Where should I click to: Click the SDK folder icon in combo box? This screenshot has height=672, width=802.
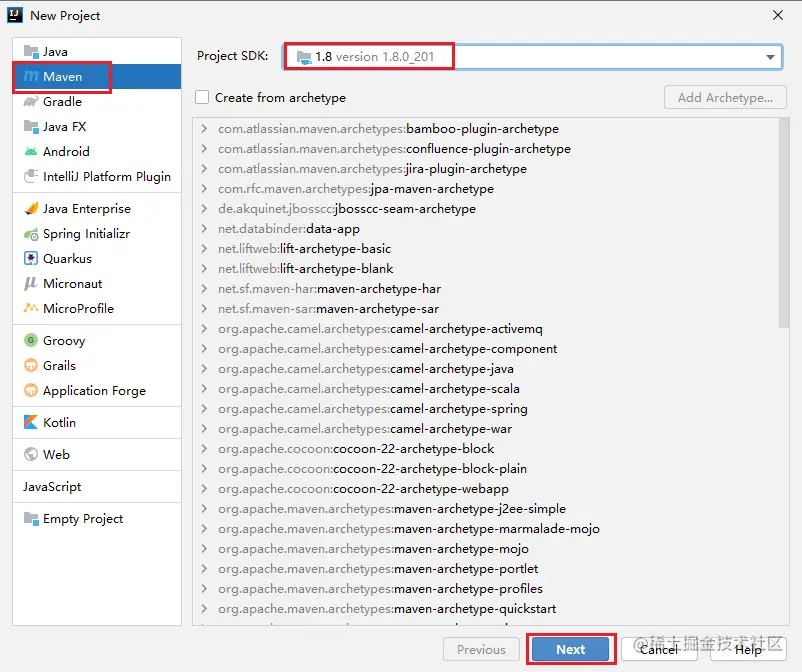point(304,57)
